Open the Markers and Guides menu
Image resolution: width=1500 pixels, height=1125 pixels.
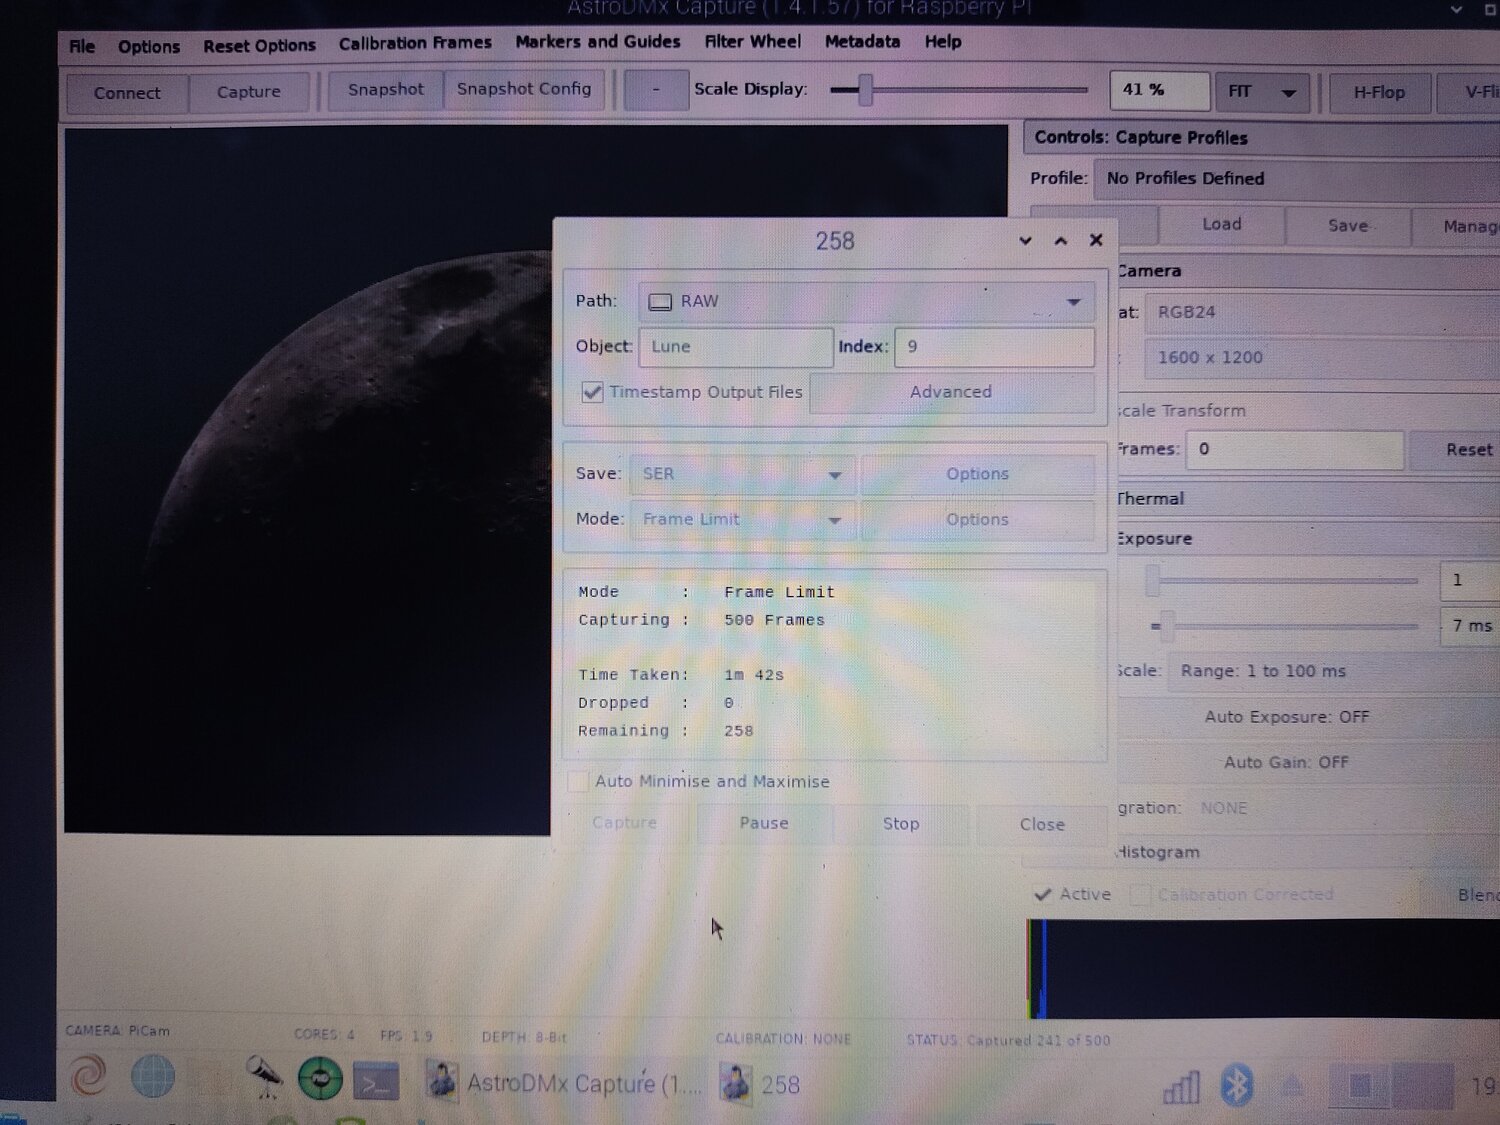(x=598, y=42)
